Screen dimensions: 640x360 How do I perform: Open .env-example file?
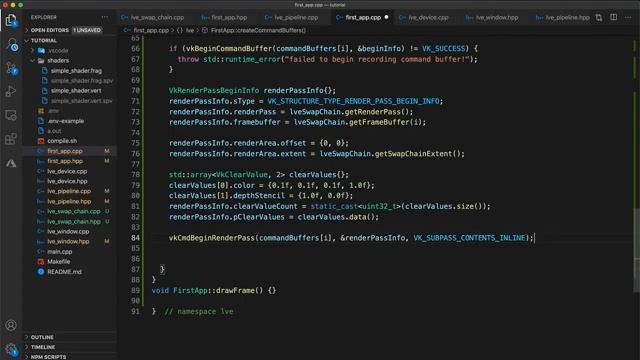click(x=65, y=121)
